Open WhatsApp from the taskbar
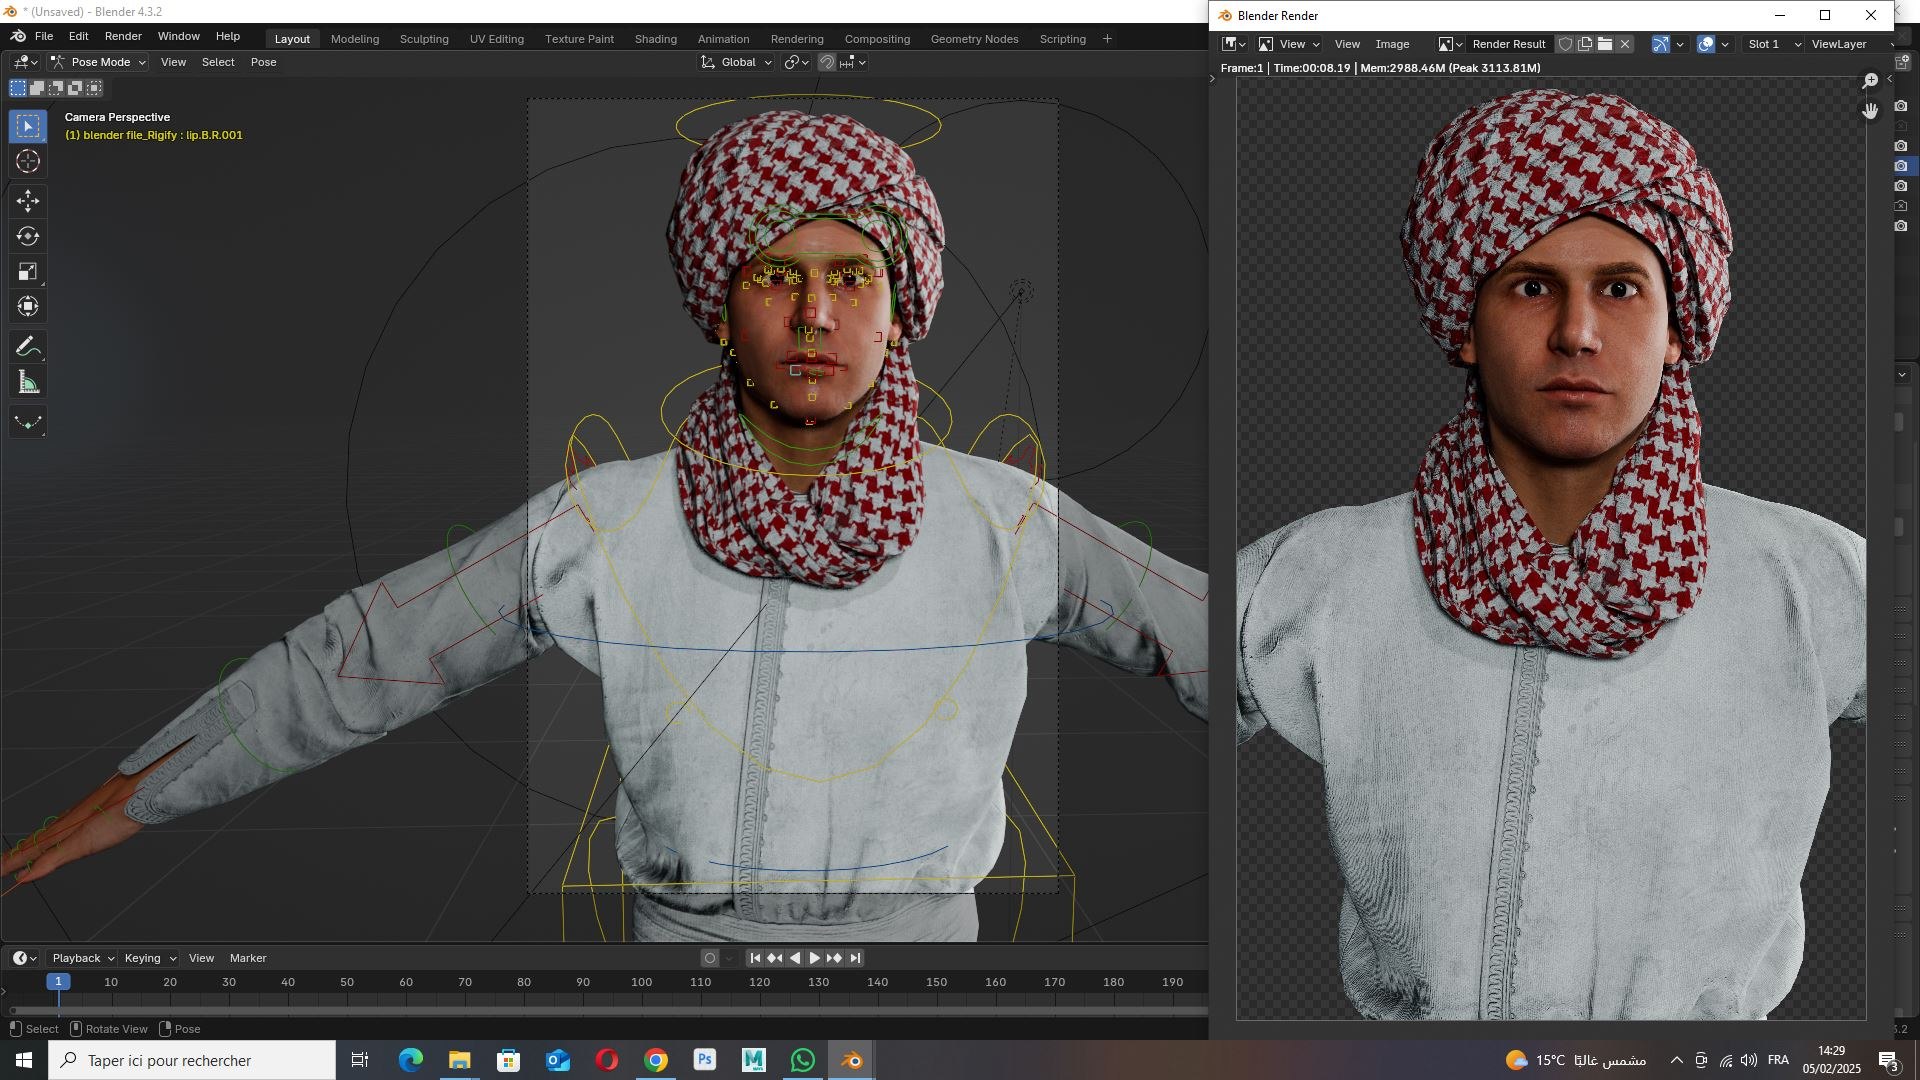1920x1080 pixels. [803, 1060]
